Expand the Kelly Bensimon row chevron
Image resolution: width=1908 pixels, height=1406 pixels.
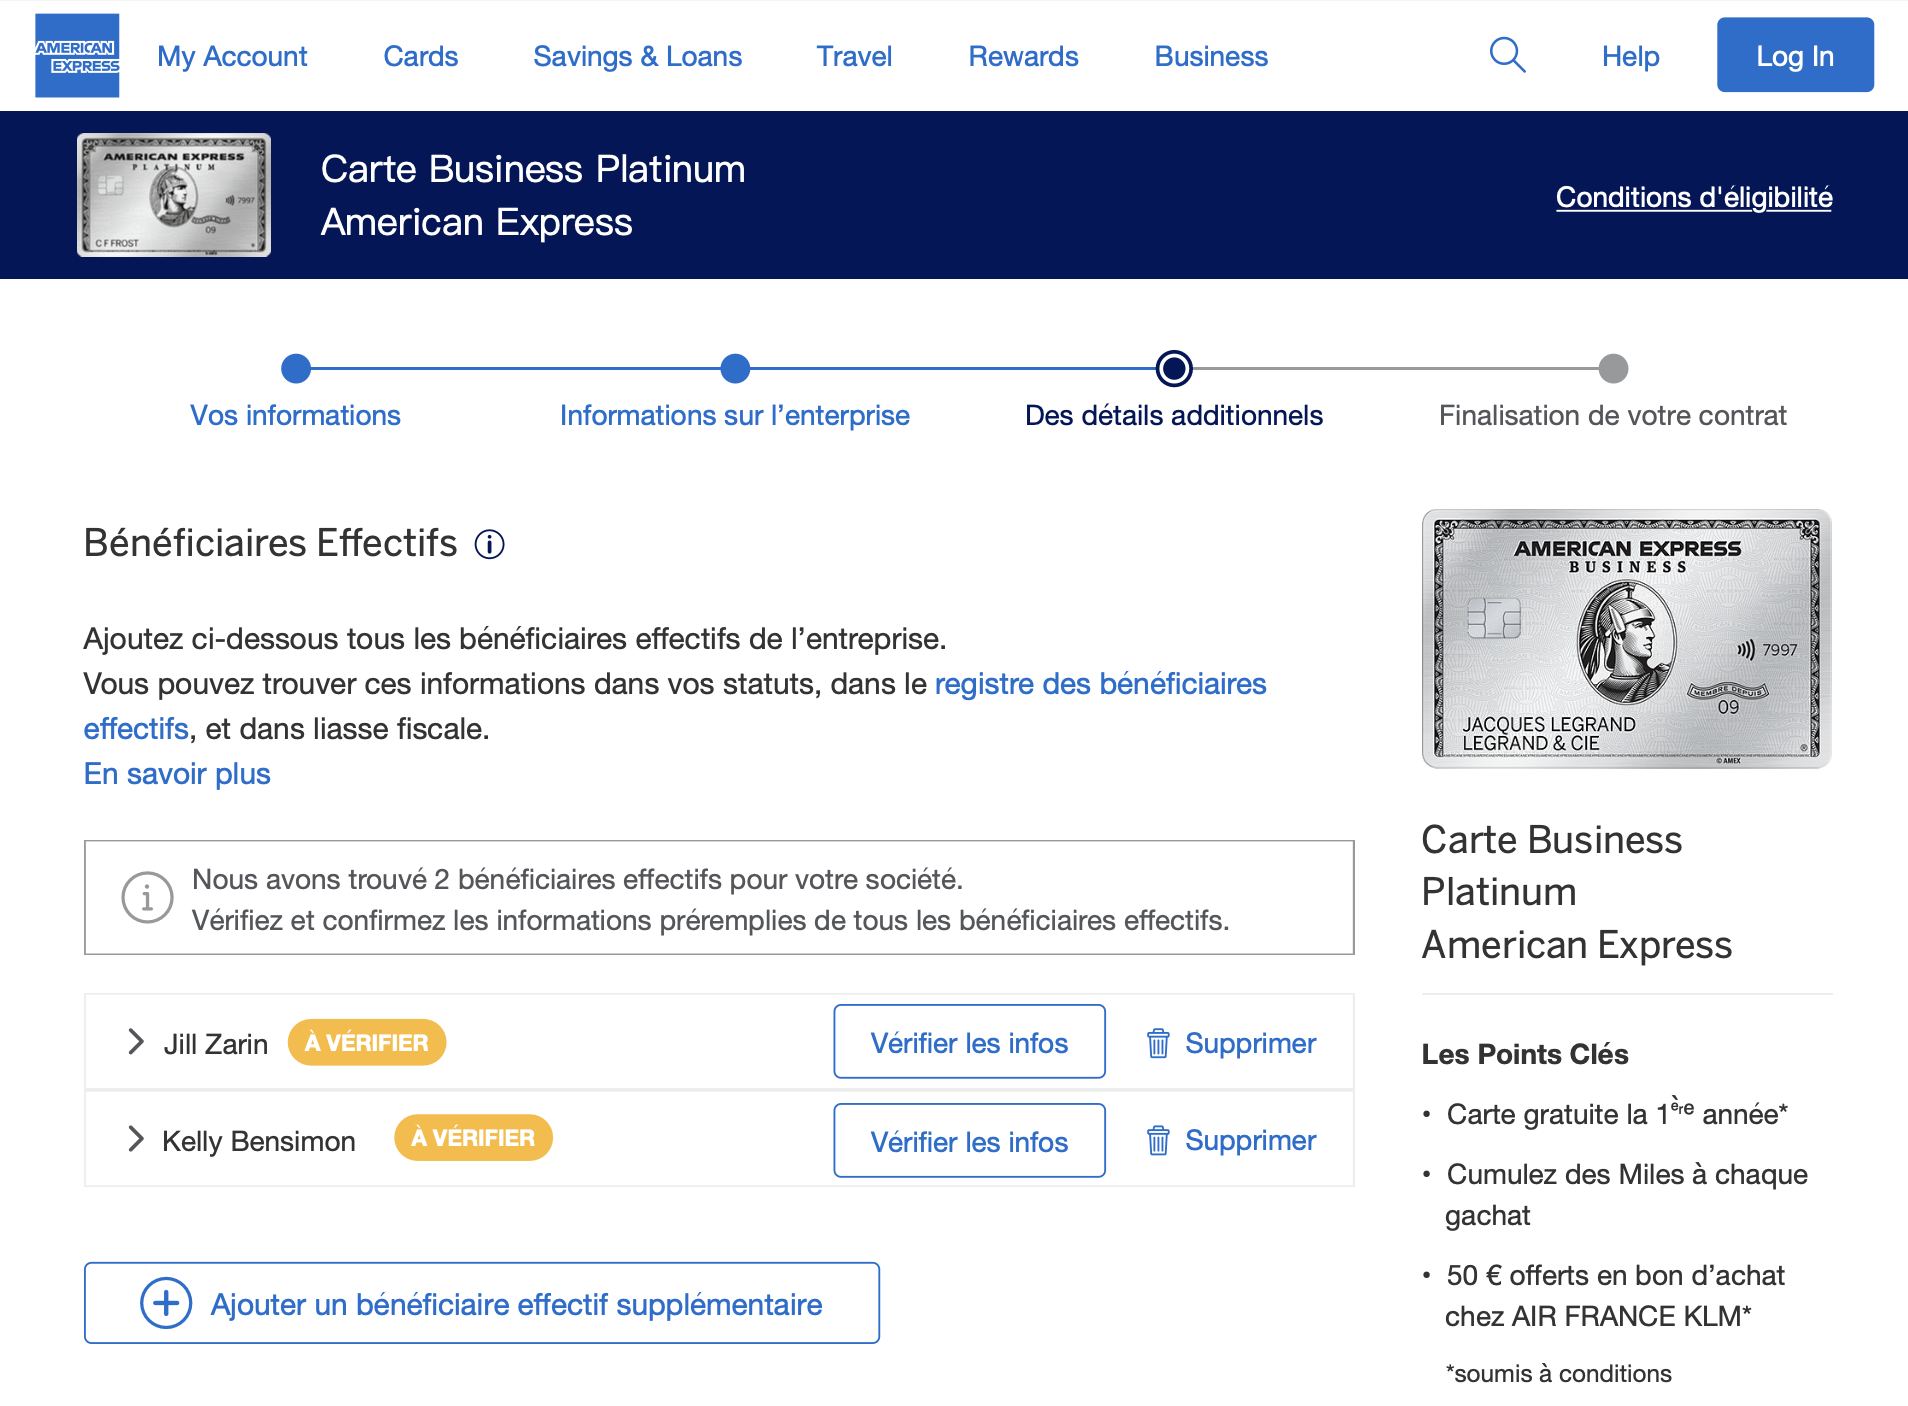tap(136, 1139)
